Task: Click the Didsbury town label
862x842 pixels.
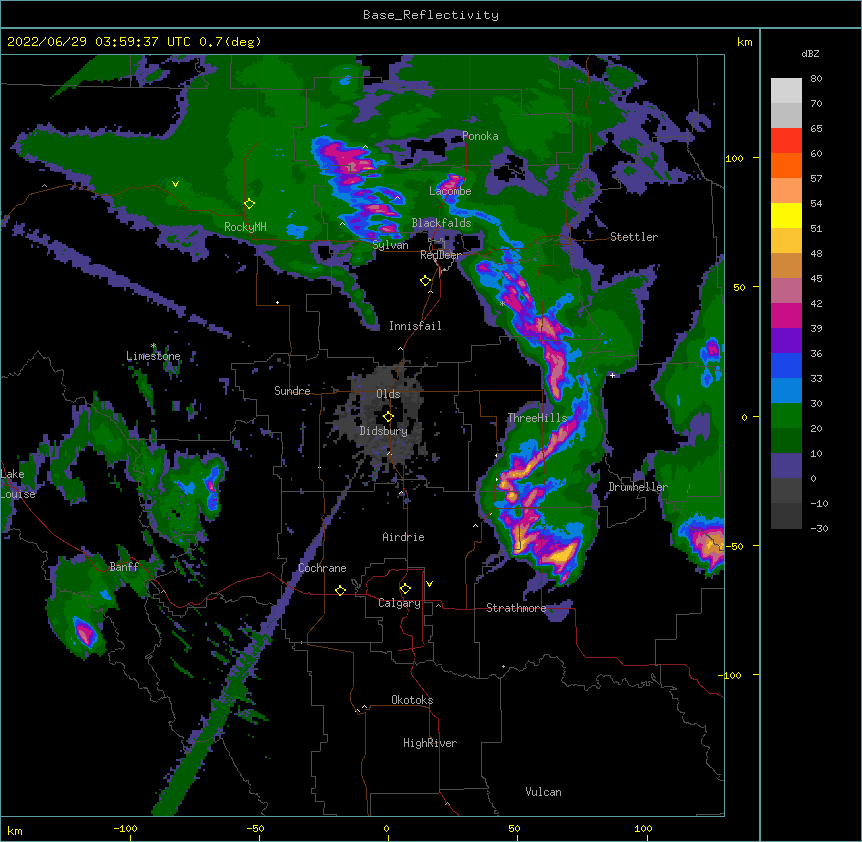Action: pos(384,431)
